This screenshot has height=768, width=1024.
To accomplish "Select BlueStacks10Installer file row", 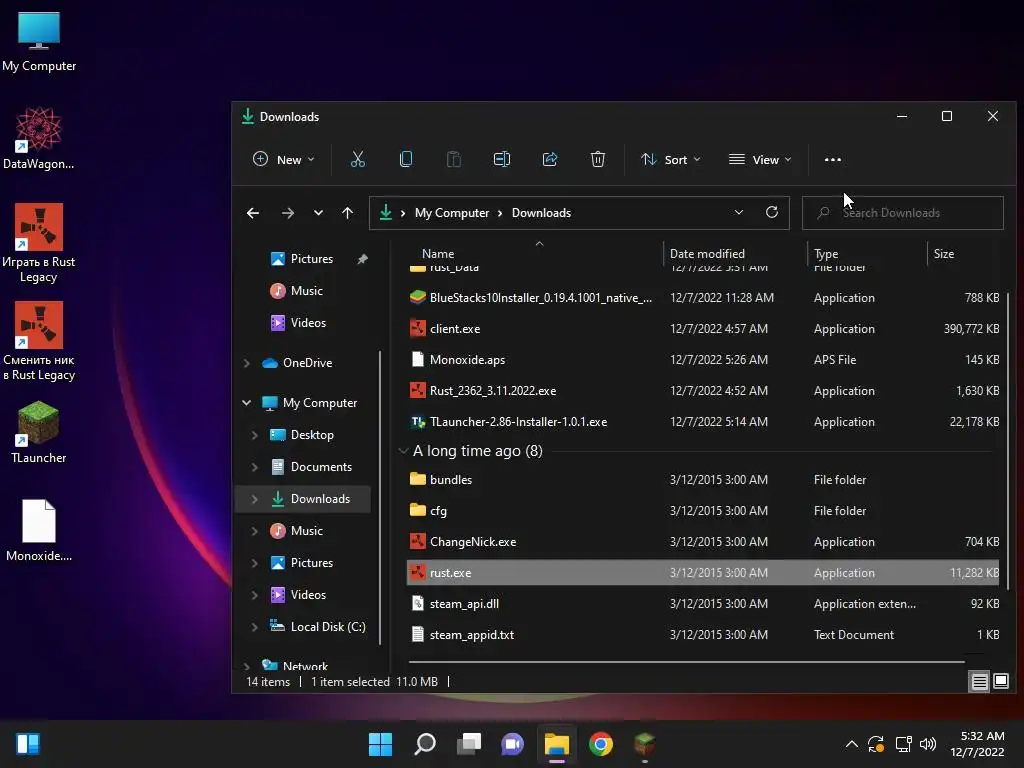I will (x=703, y=298).
